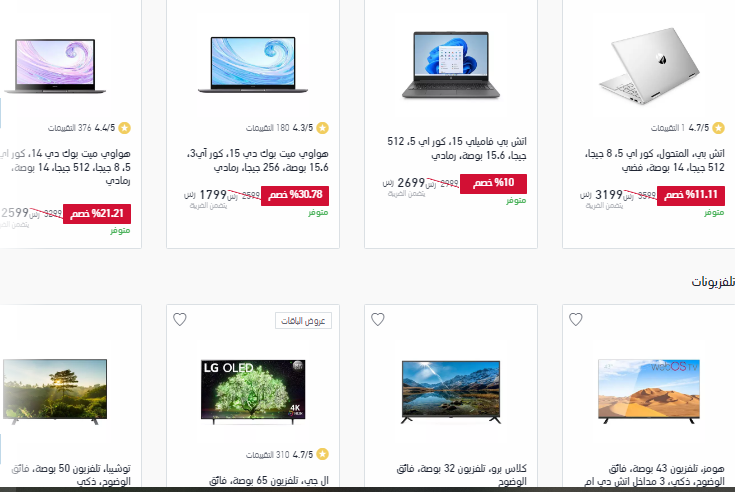This screenshot has height=492, width=735.
Task: Open the Class Pro 32-inch TV image
Action: coord(451,392)
